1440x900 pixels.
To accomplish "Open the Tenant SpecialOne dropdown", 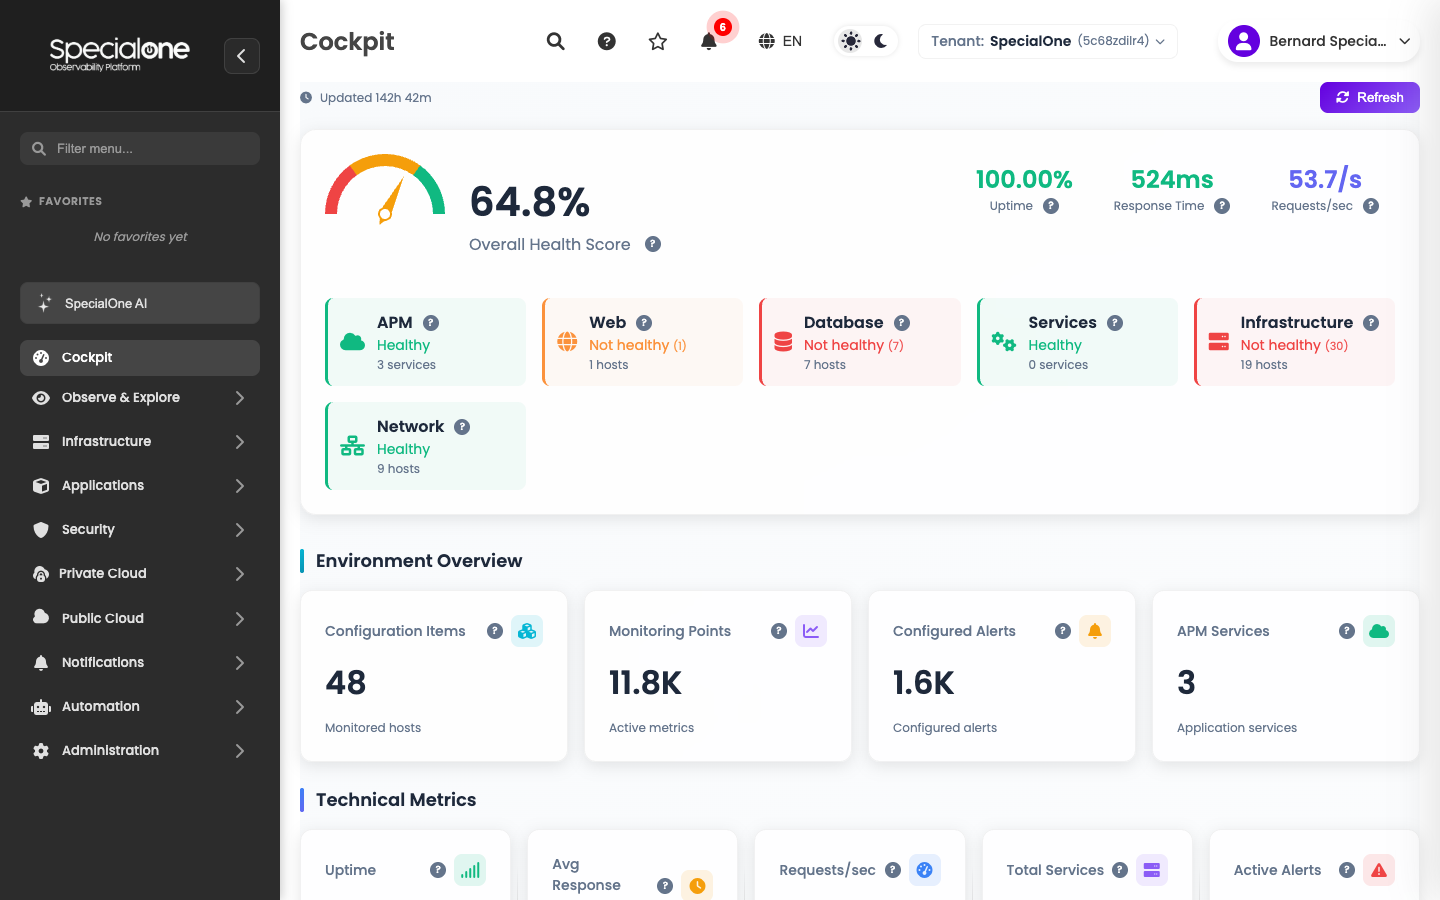I will tap(1048, 41).
